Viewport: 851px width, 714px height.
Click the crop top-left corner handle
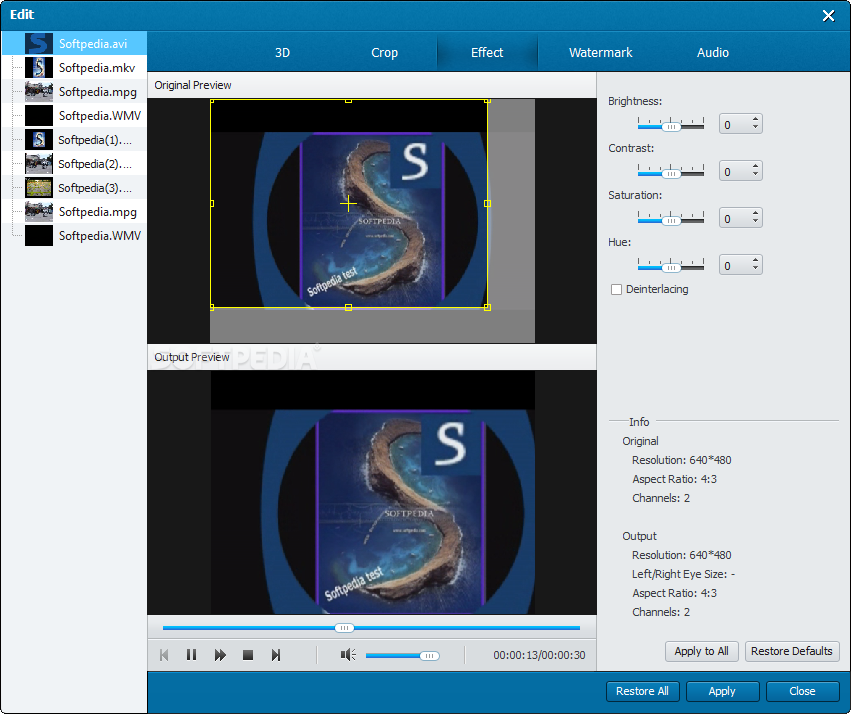(x=212, y=101)
